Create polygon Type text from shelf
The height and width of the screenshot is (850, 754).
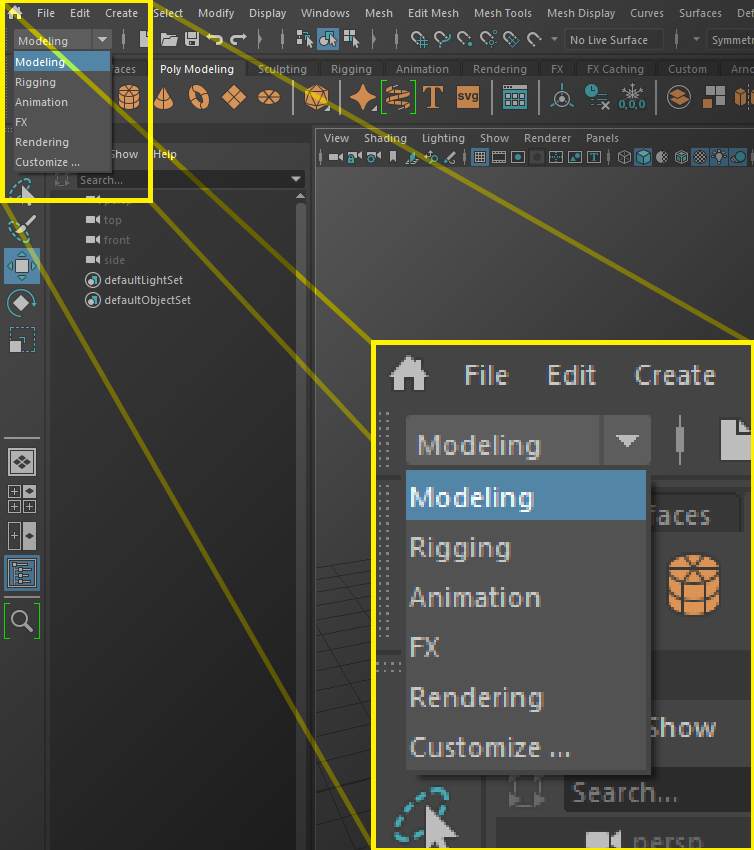(x=433, y=98)
